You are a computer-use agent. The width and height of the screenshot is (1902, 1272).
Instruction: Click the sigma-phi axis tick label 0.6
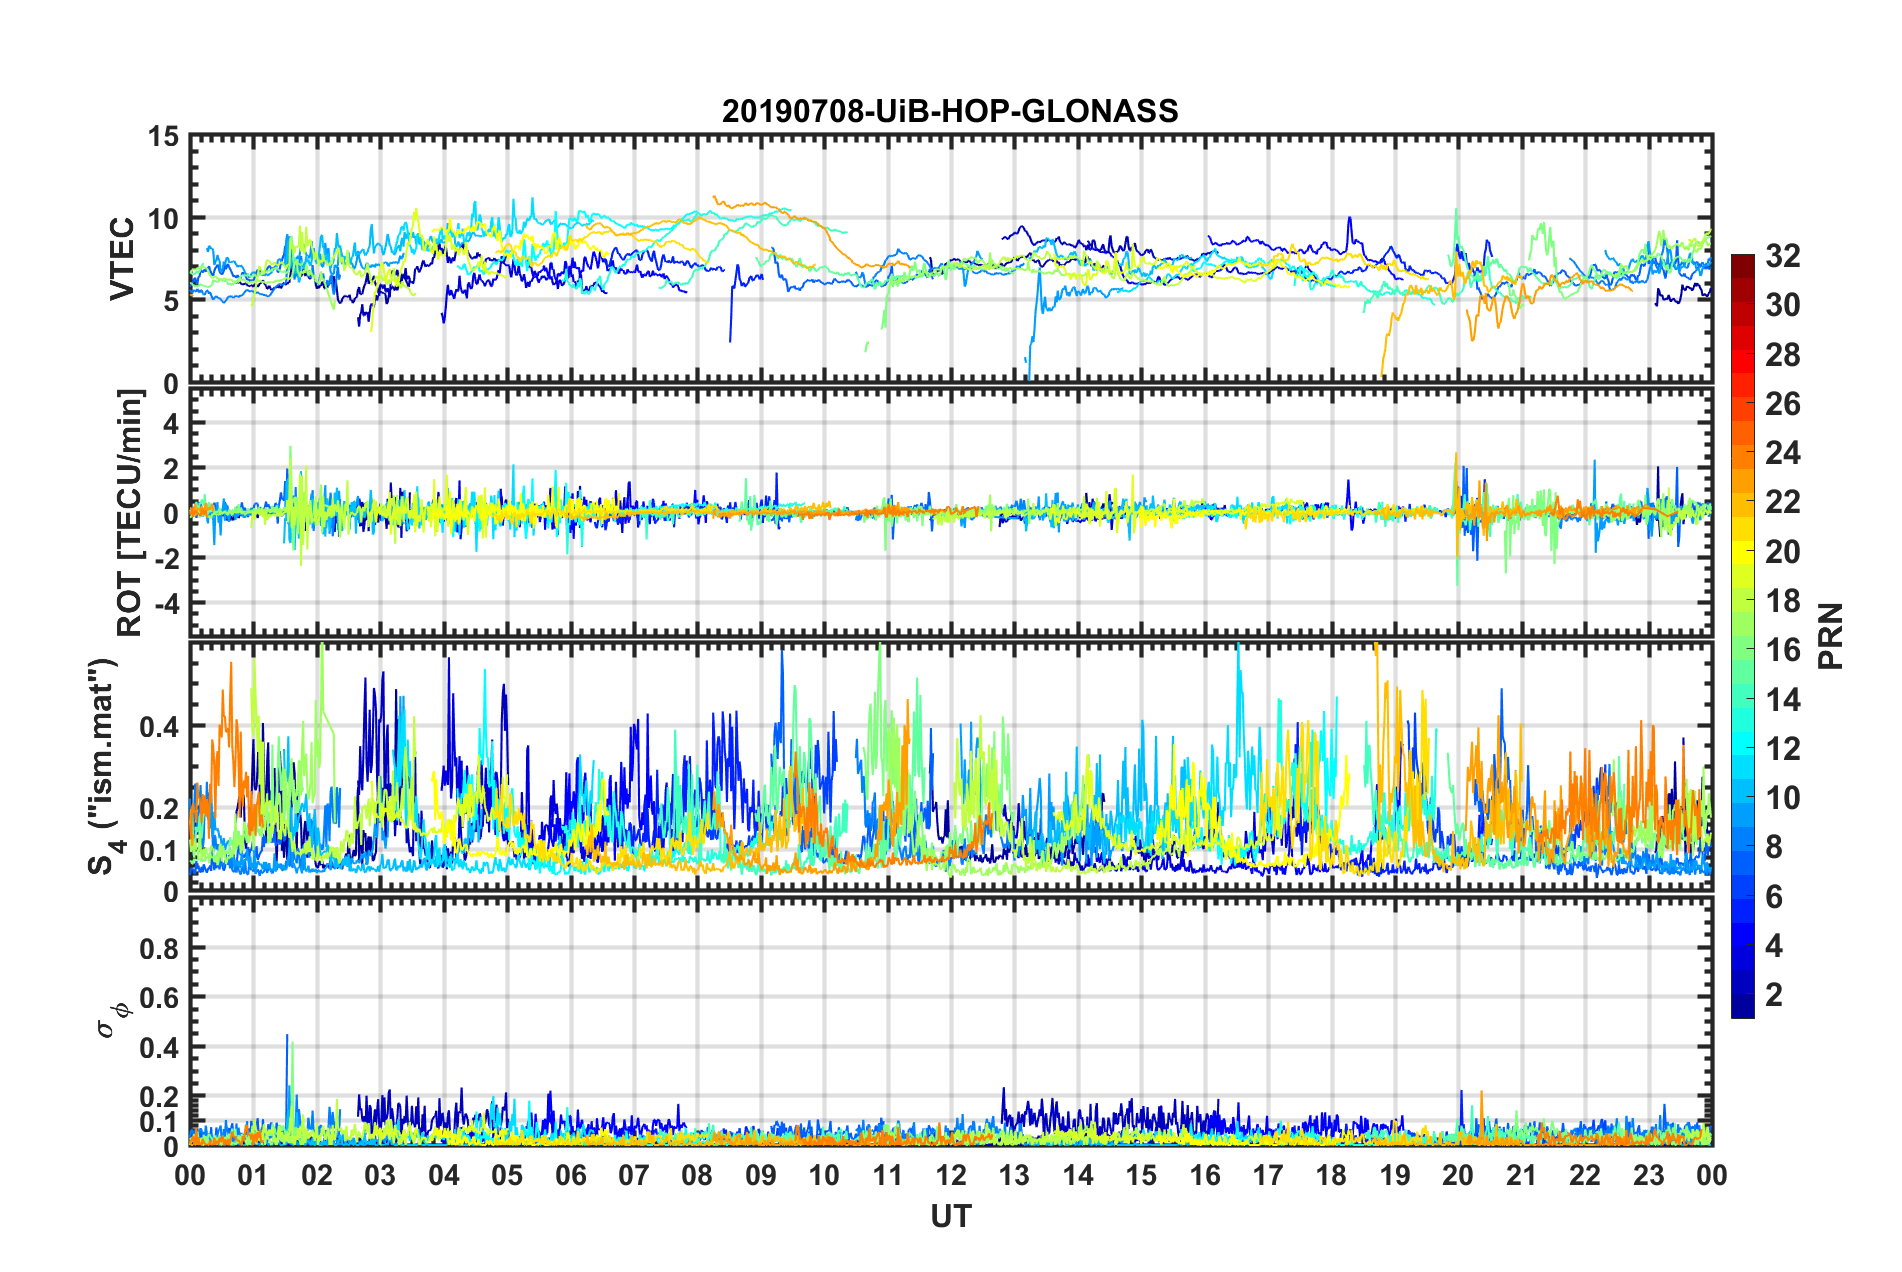[x=159, y=998]
